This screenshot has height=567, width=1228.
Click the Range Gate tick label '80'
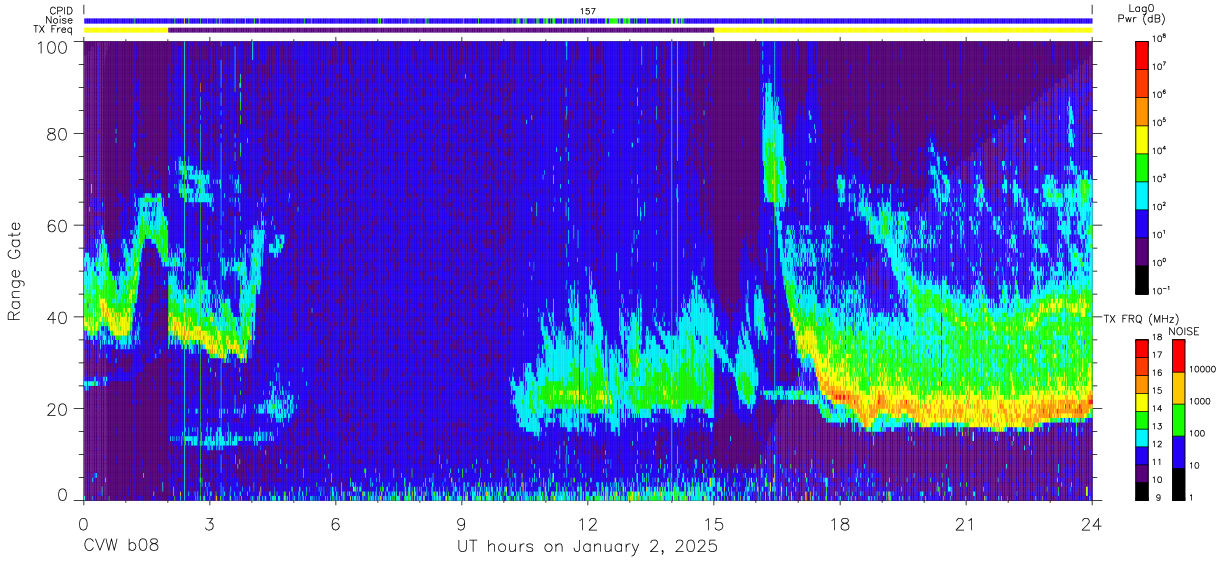59,133
